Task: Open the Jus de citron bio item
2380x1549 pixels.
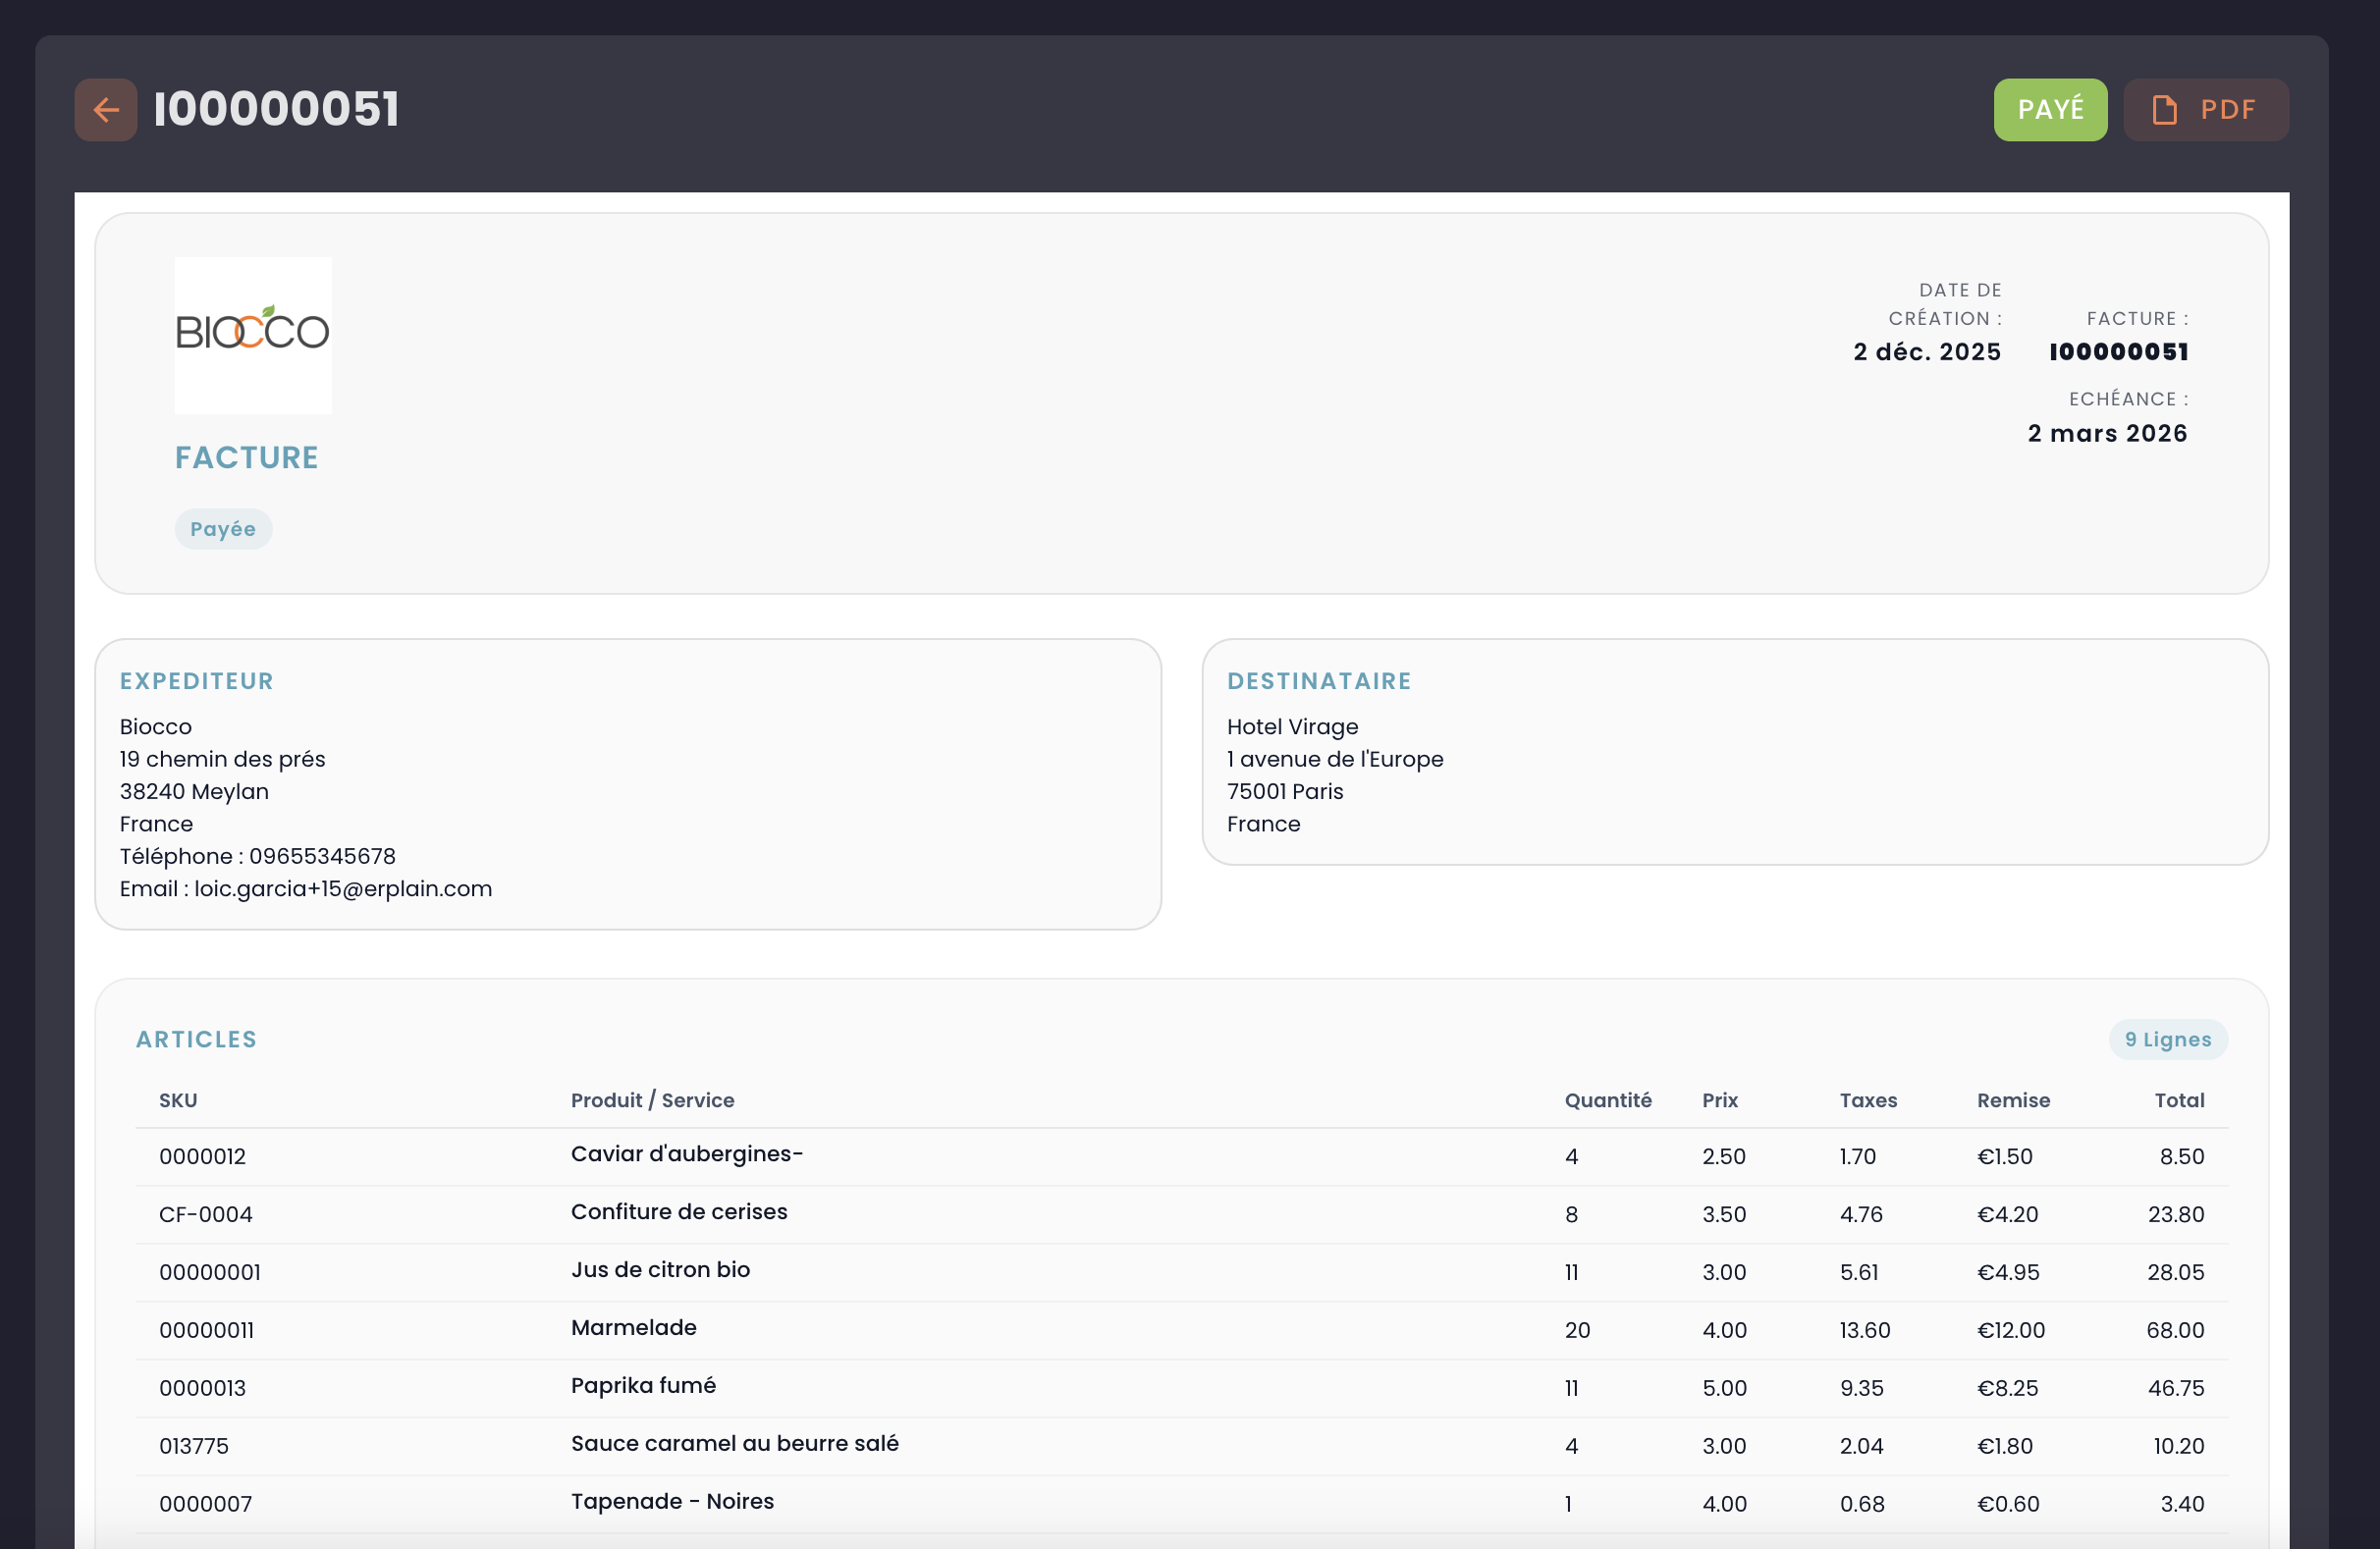Action: pyautogui.click(x=660, y=1270)
